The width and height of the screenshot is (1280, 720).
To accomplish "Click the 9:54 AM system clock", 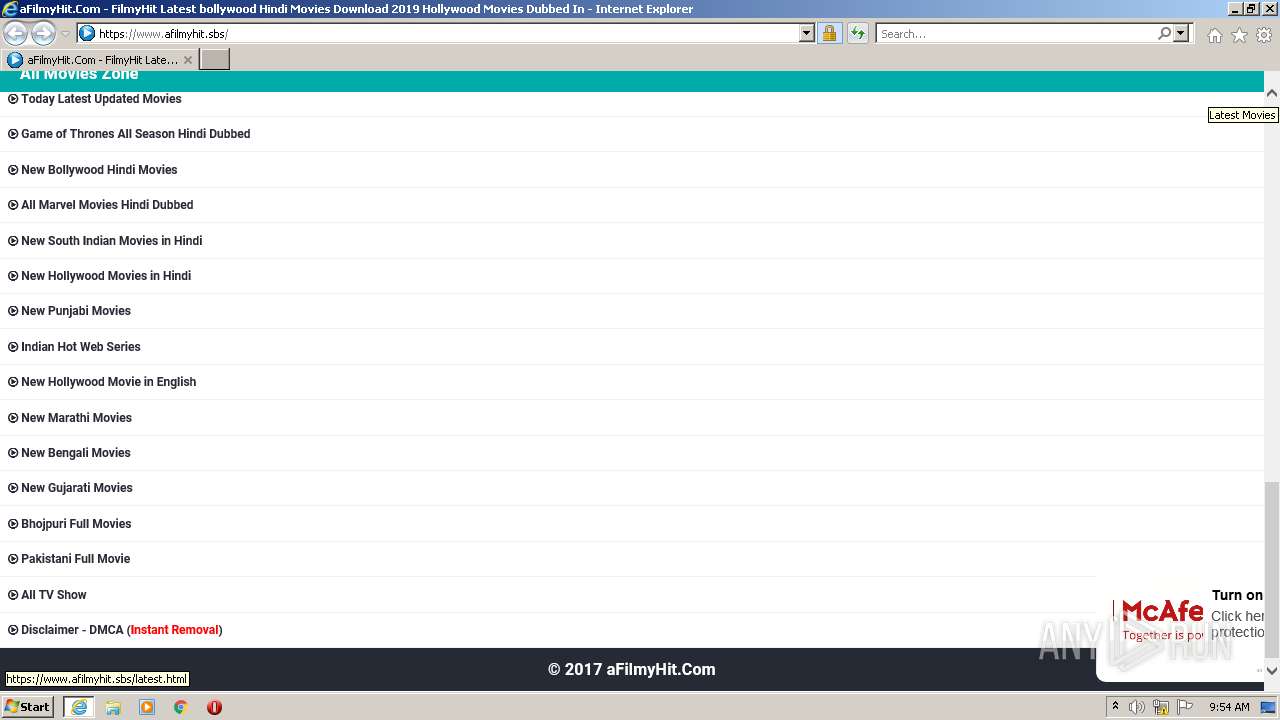I will click(1229, 707).
